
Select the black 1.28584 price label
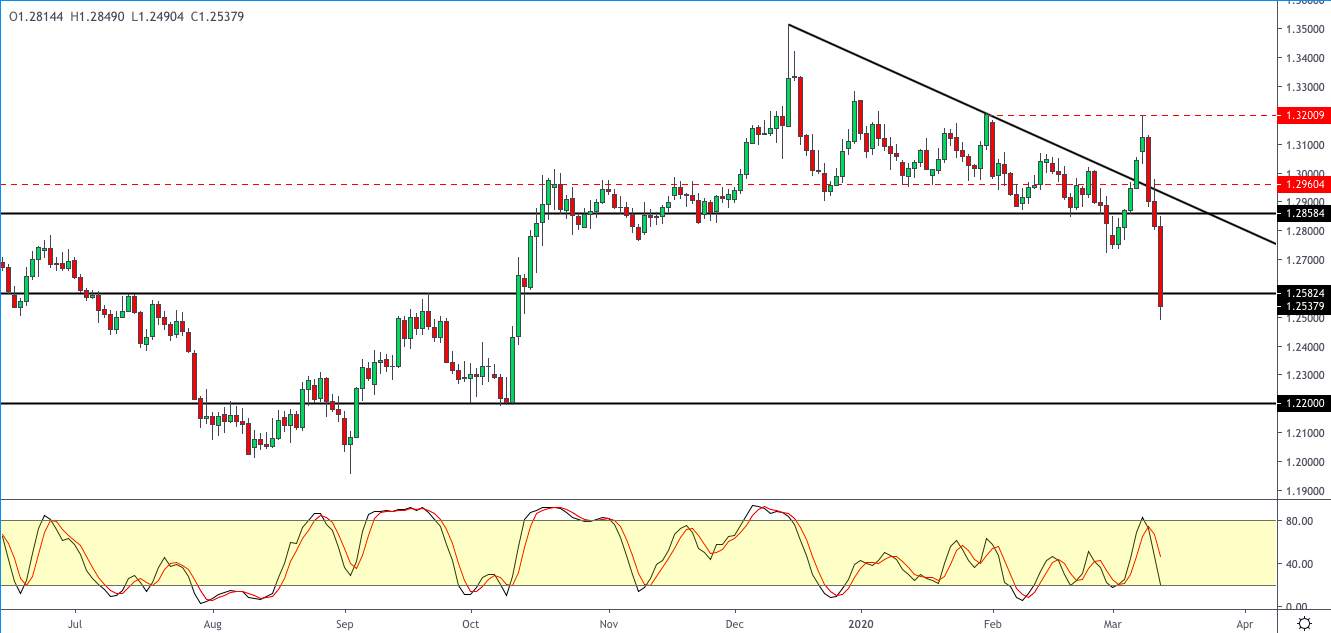pos(1304,214)
